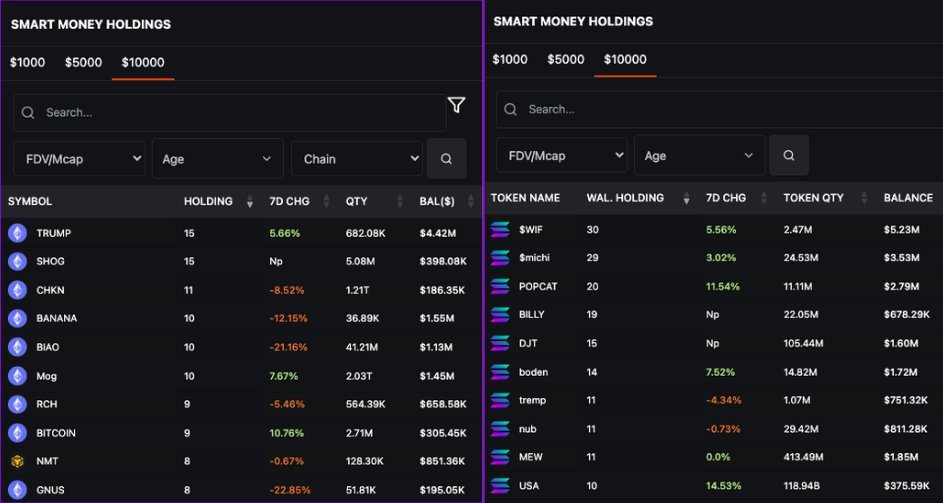Select the $10000 tab in left panel
Viewport: 943px width, 503px height.
[x=143, y=63]
